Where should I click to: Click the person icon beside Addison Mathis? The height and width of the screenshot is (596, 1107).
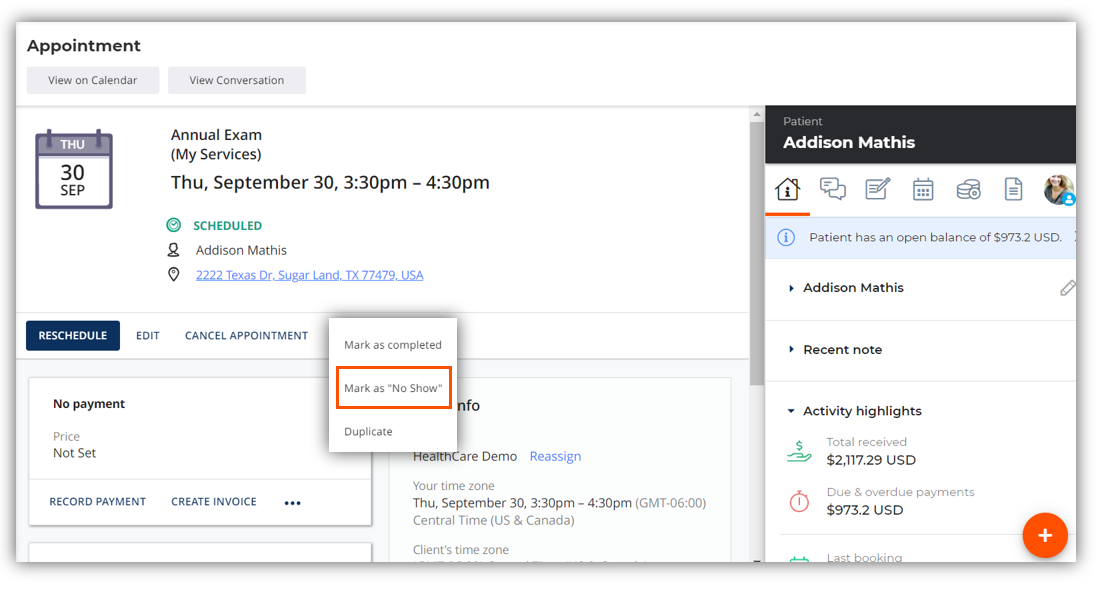point(173,250)
